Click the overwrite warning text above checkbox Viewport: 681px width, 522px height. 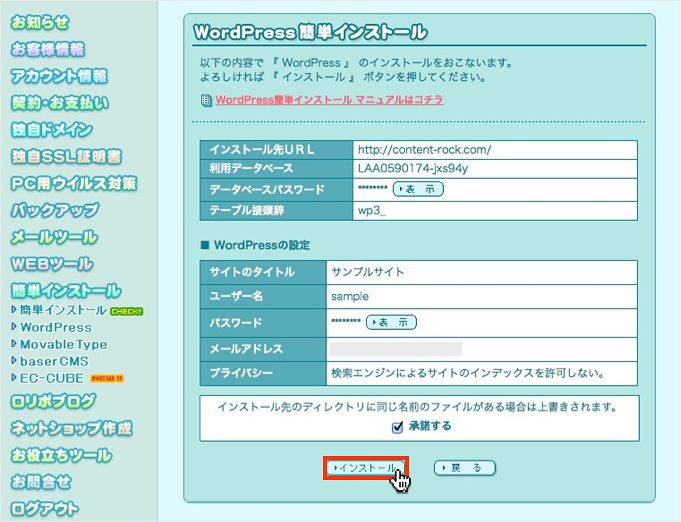(417, 407)
